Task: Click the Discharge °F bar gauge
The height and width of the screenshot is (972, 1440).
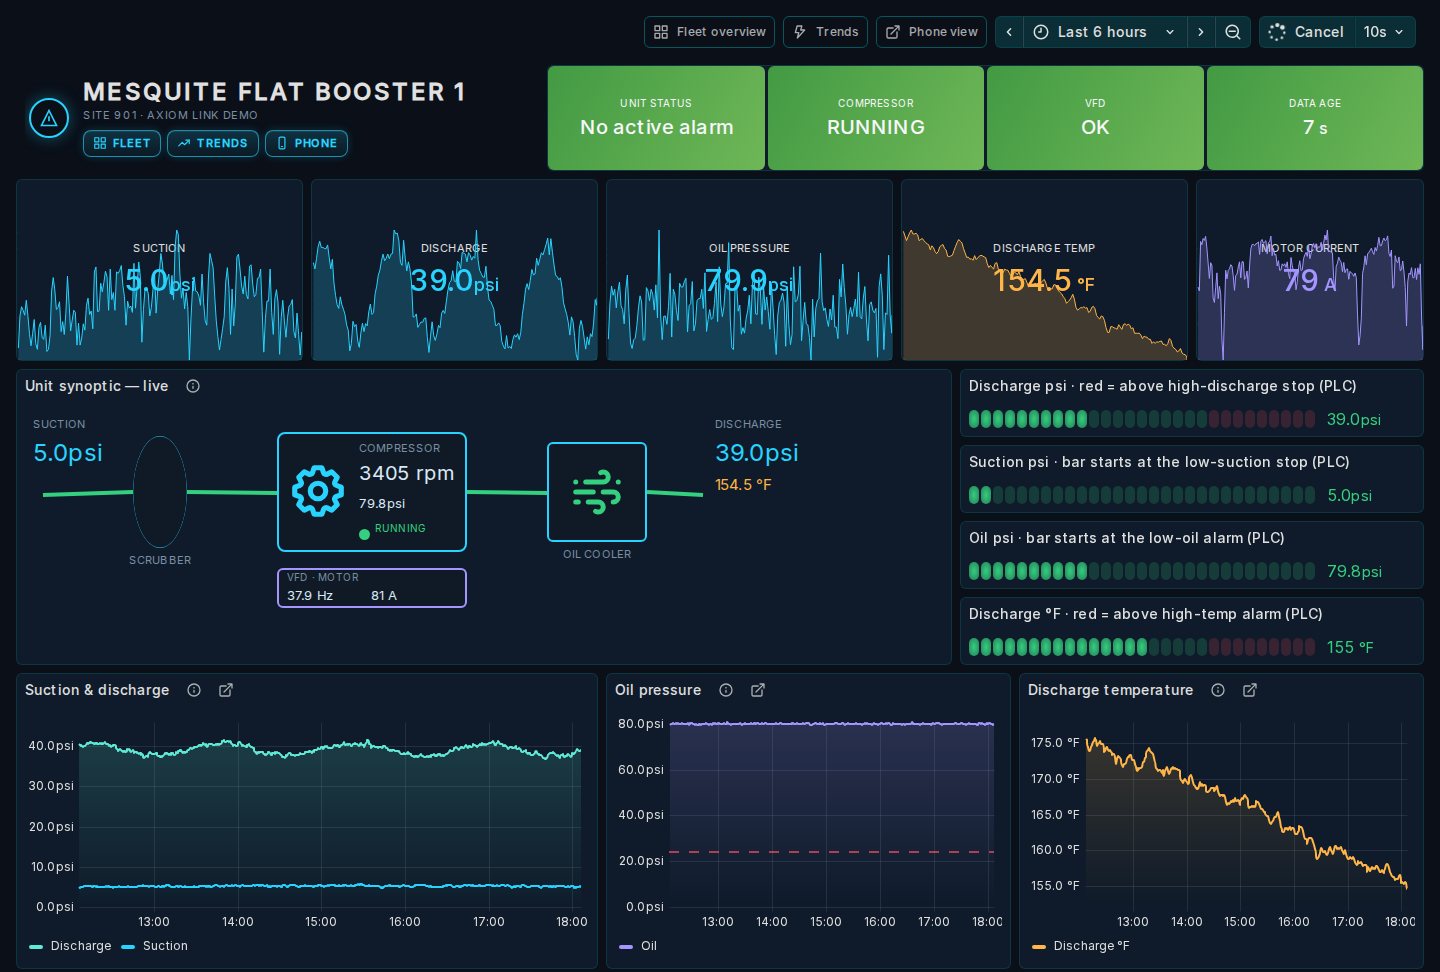Action: click(1142, 647)
